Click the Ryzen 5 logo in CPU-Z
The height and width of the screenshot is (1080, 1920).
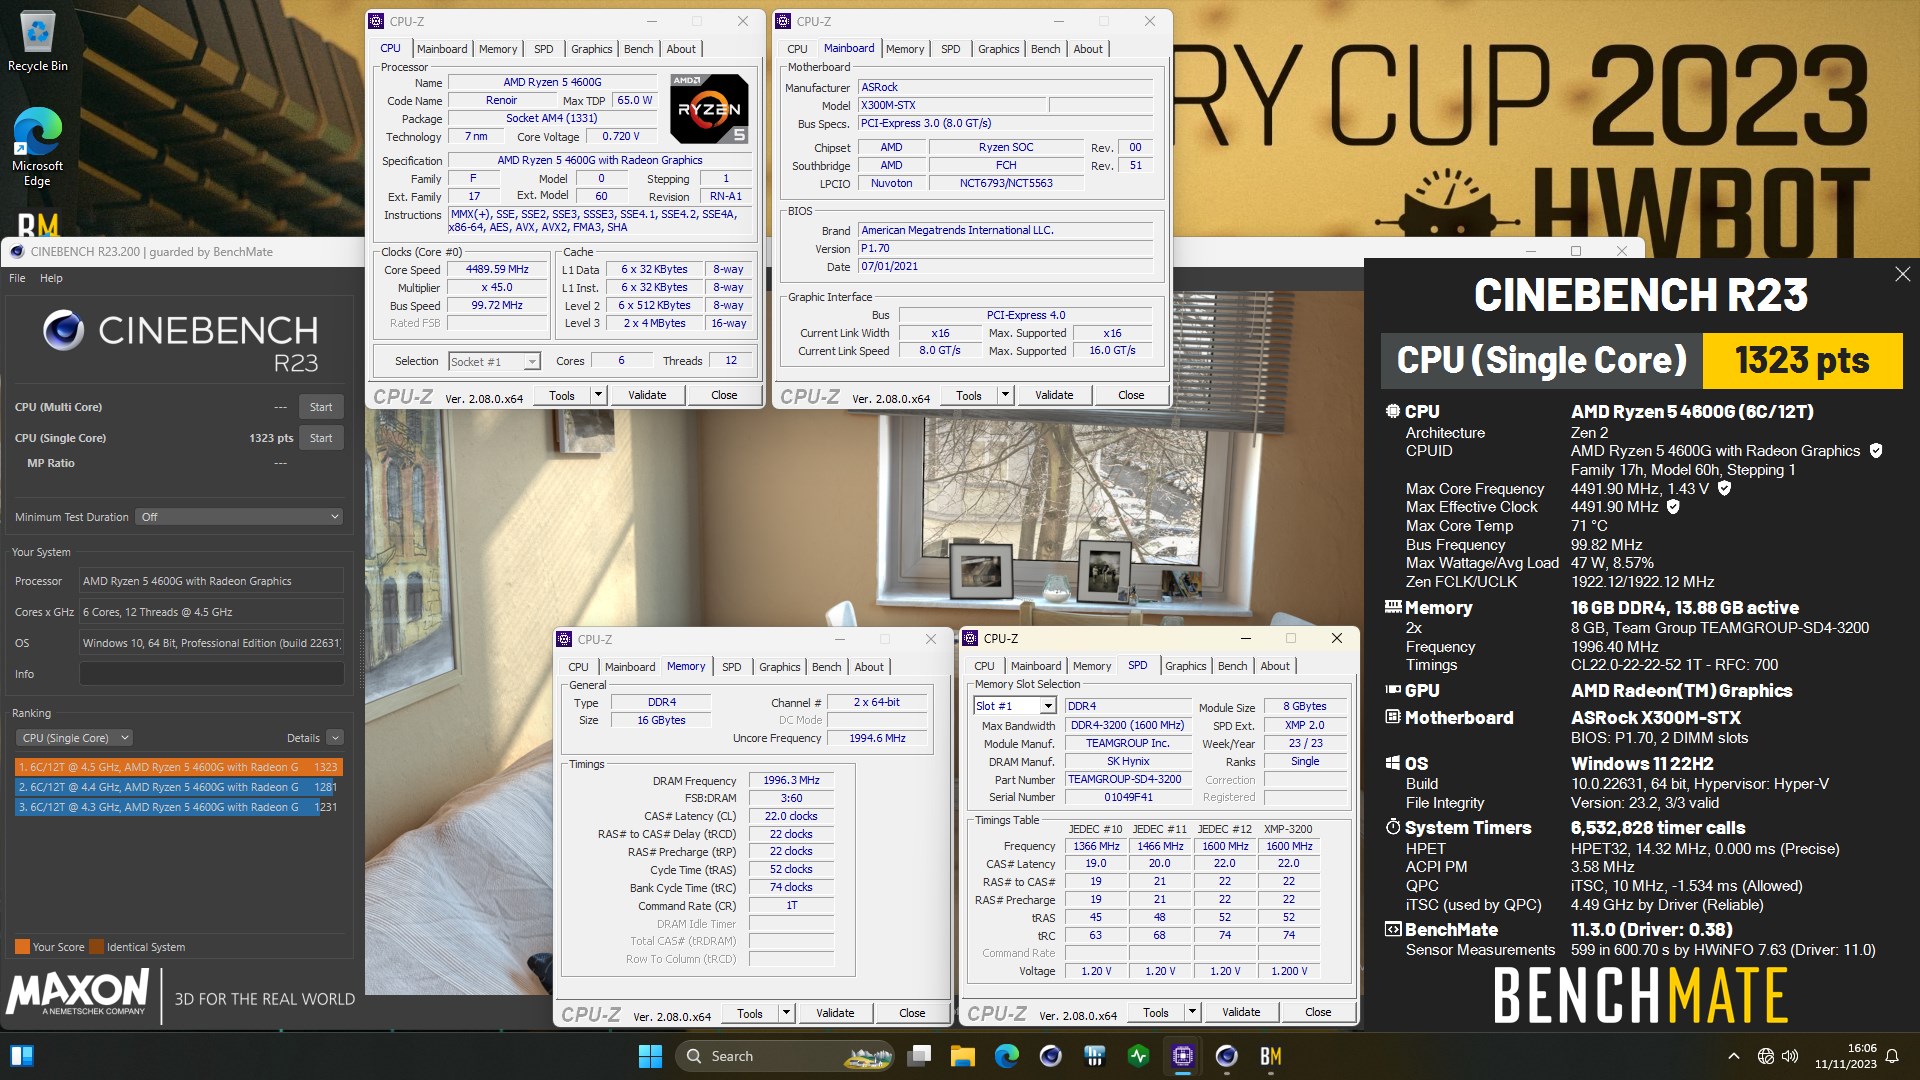[x=709, y=108]
